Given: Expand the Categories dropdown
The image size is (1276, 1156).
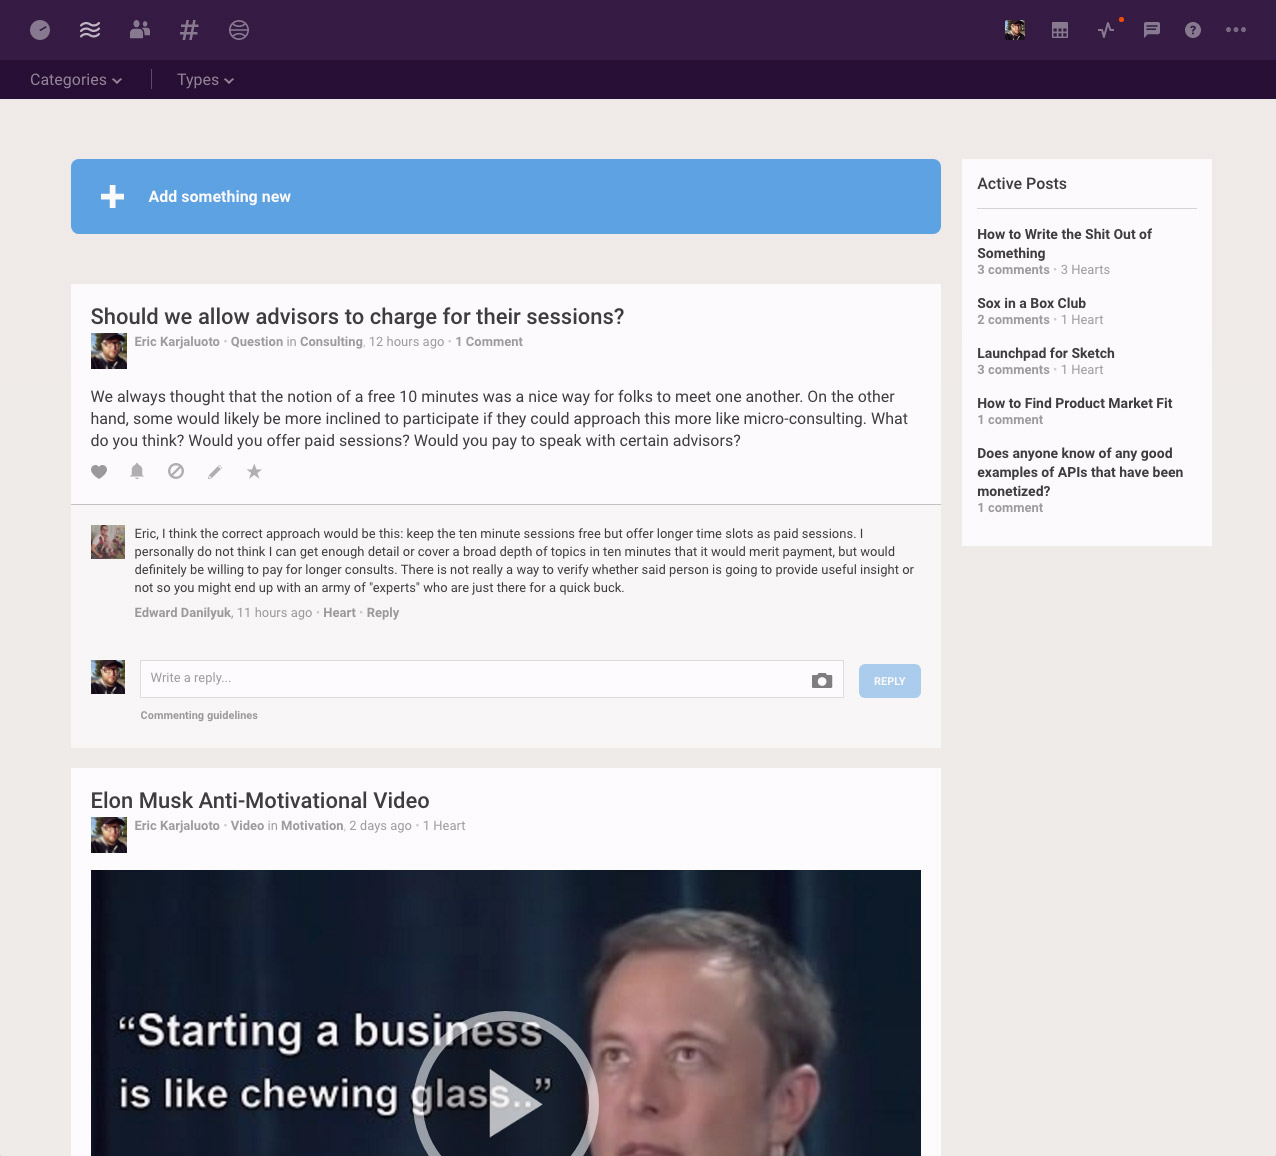Looking at the screenshot, I should pos(76,80).
